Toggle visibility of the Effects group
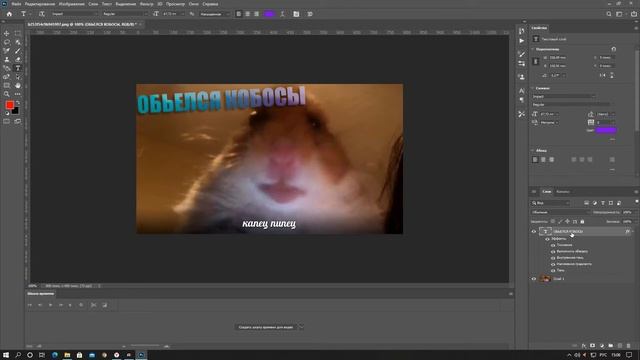The image size is (640, 360). pos(547,239)
